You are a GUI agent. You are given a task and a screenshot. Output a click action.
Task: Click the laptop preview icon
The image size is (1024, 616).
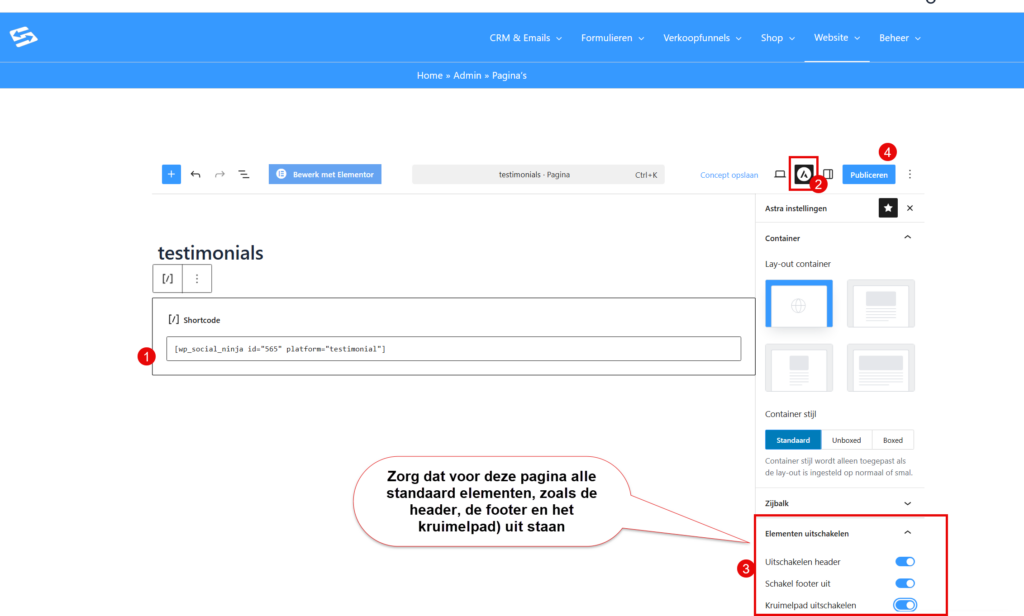(x=780, y=174)
